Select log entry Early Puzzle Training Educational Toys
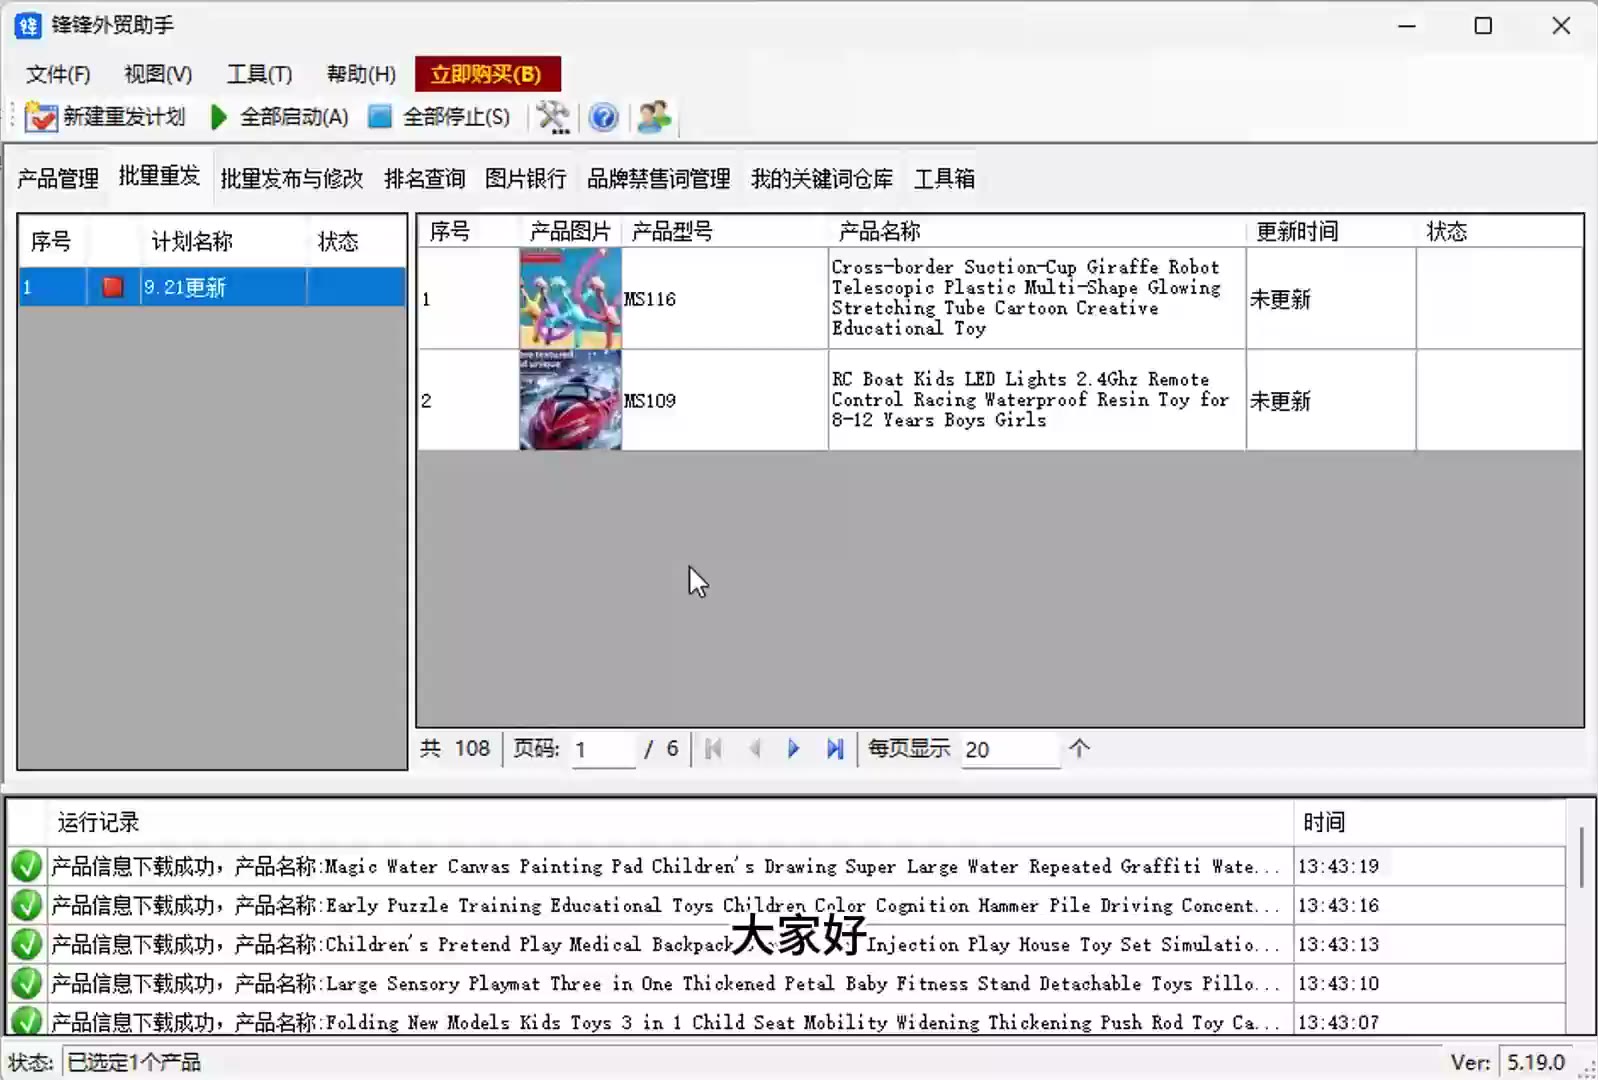The height and width of the screenshot is (1080, 1598). point(668,905)
